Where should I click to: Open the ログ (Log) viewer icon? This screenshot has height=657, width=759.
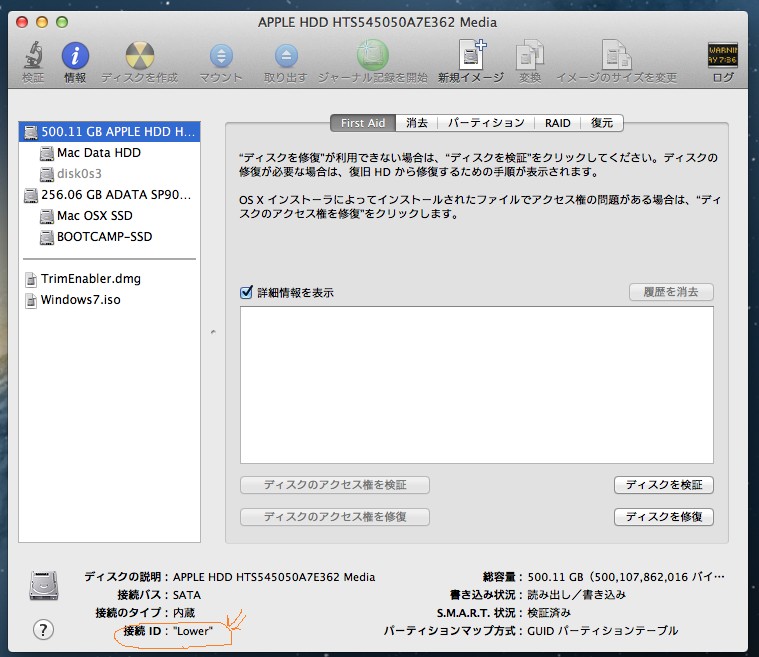pyautogui.click(x=722, y=56)
